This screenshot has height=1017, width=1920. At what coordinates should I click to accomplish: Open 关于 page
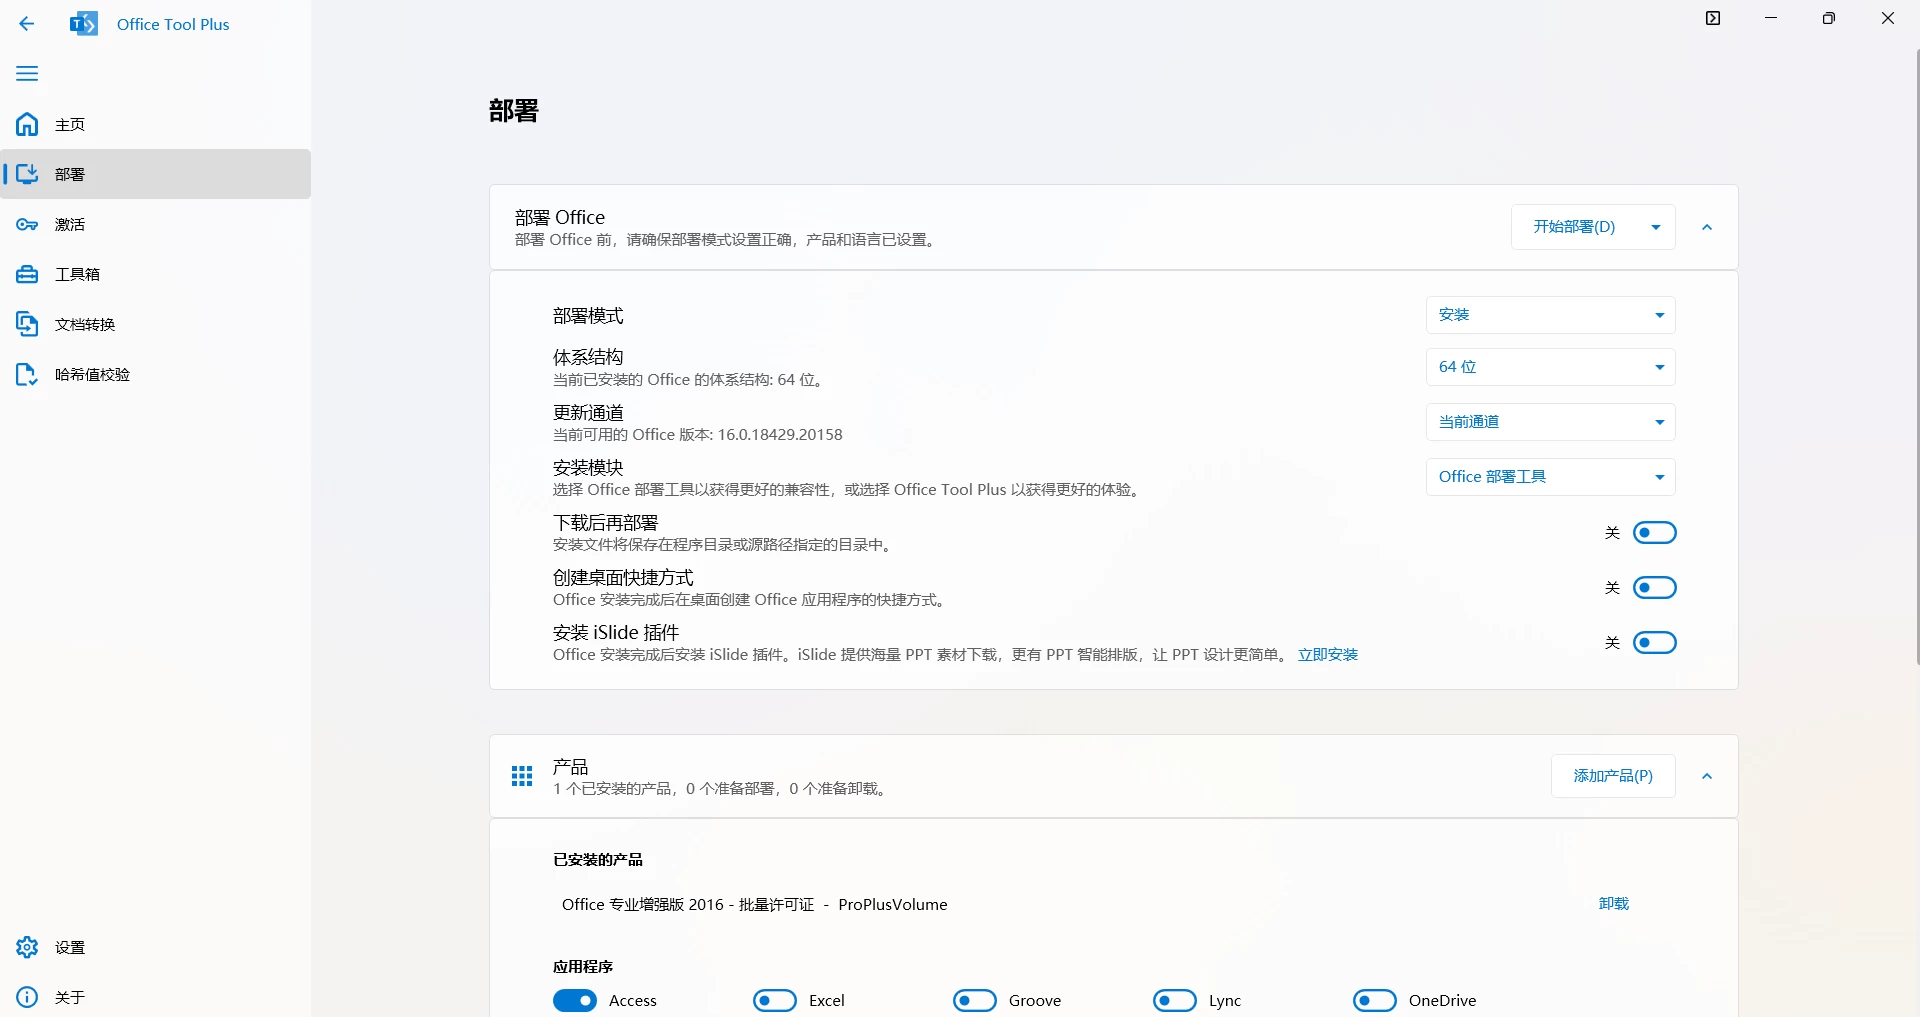[156, 997]
